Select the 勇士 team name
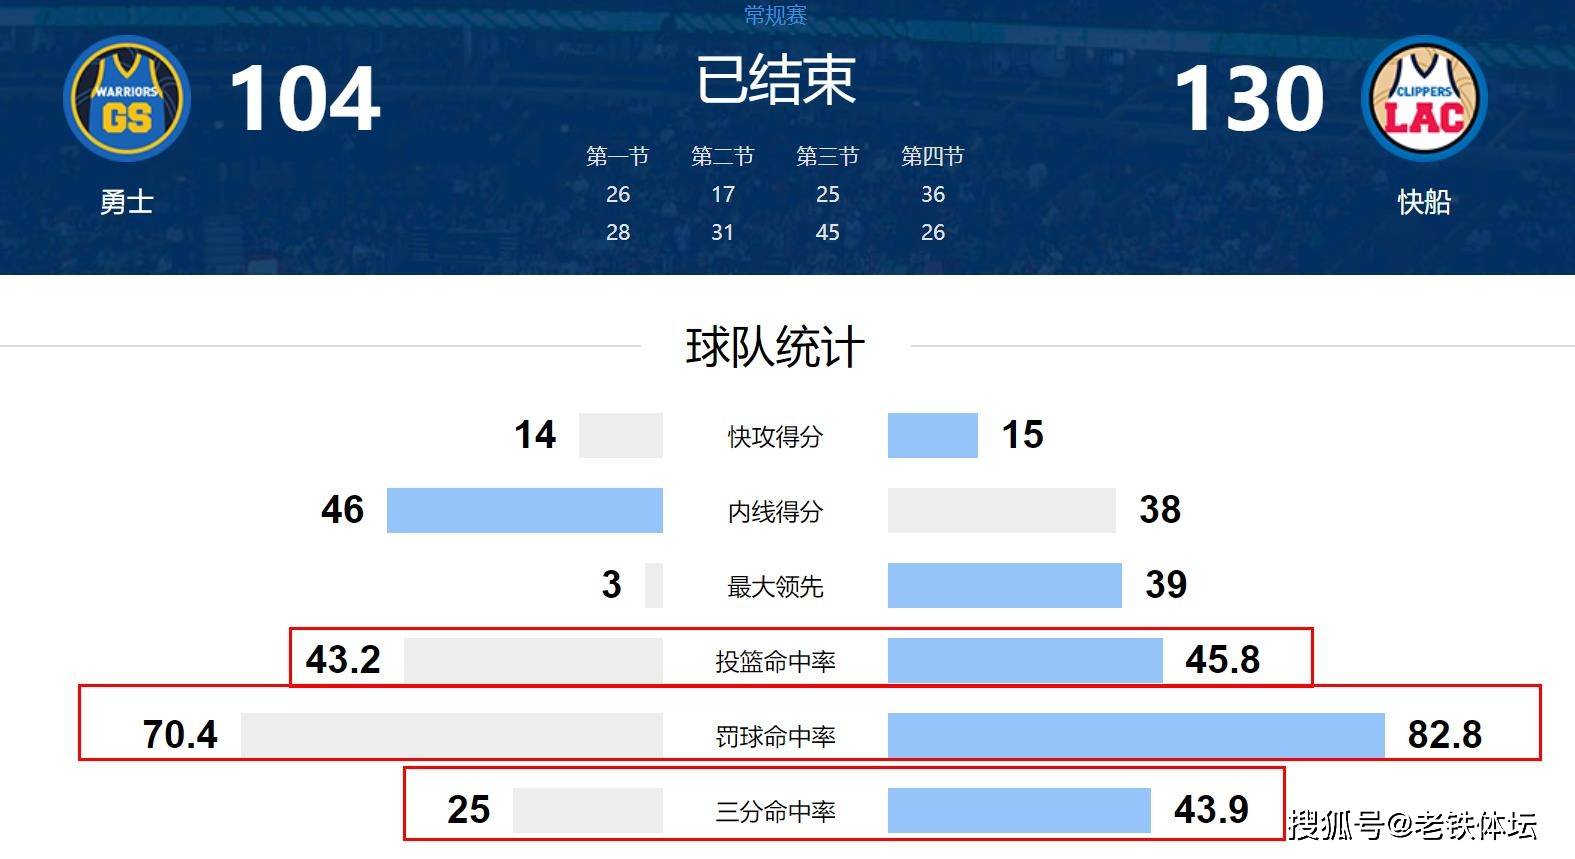This screenshot has width=1575, height=859. pos(126,202)
